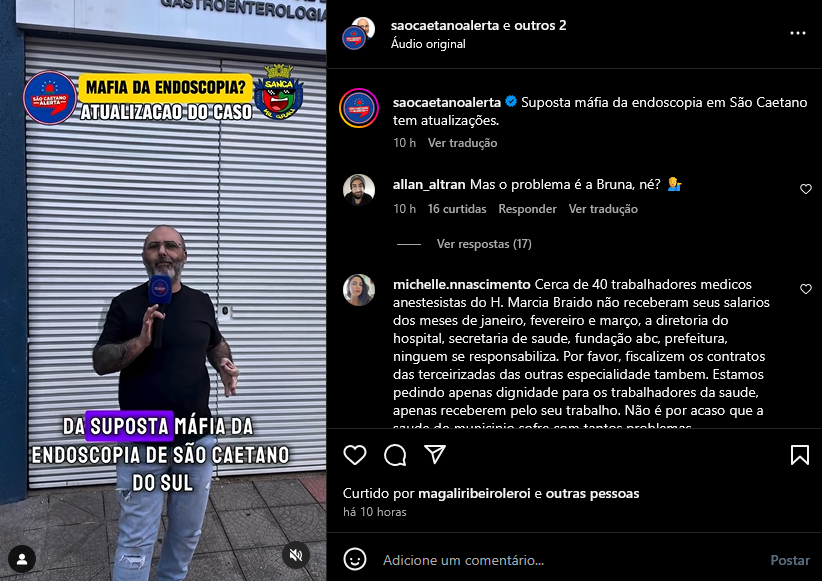Show tagged people in video
822x581 pixels.
[x=22, y=559]
